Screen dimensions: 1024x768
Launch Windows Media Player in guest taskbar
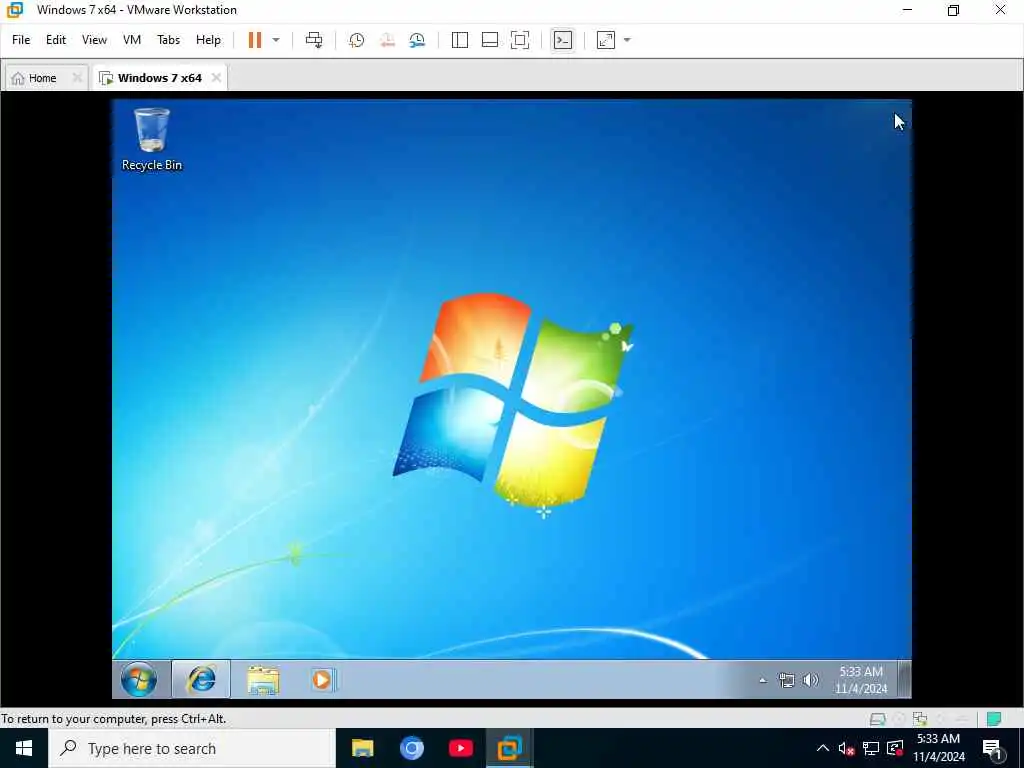[323, 679]
